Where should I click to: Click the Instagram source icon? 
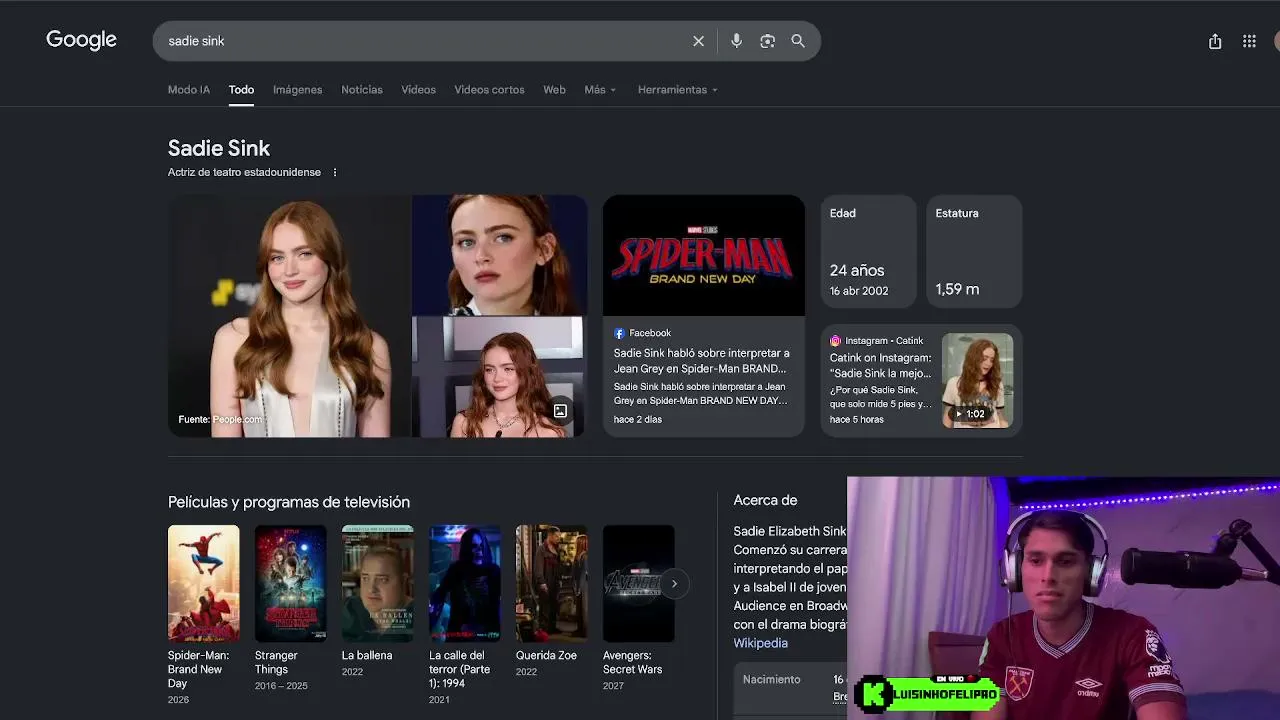(835, 341)
